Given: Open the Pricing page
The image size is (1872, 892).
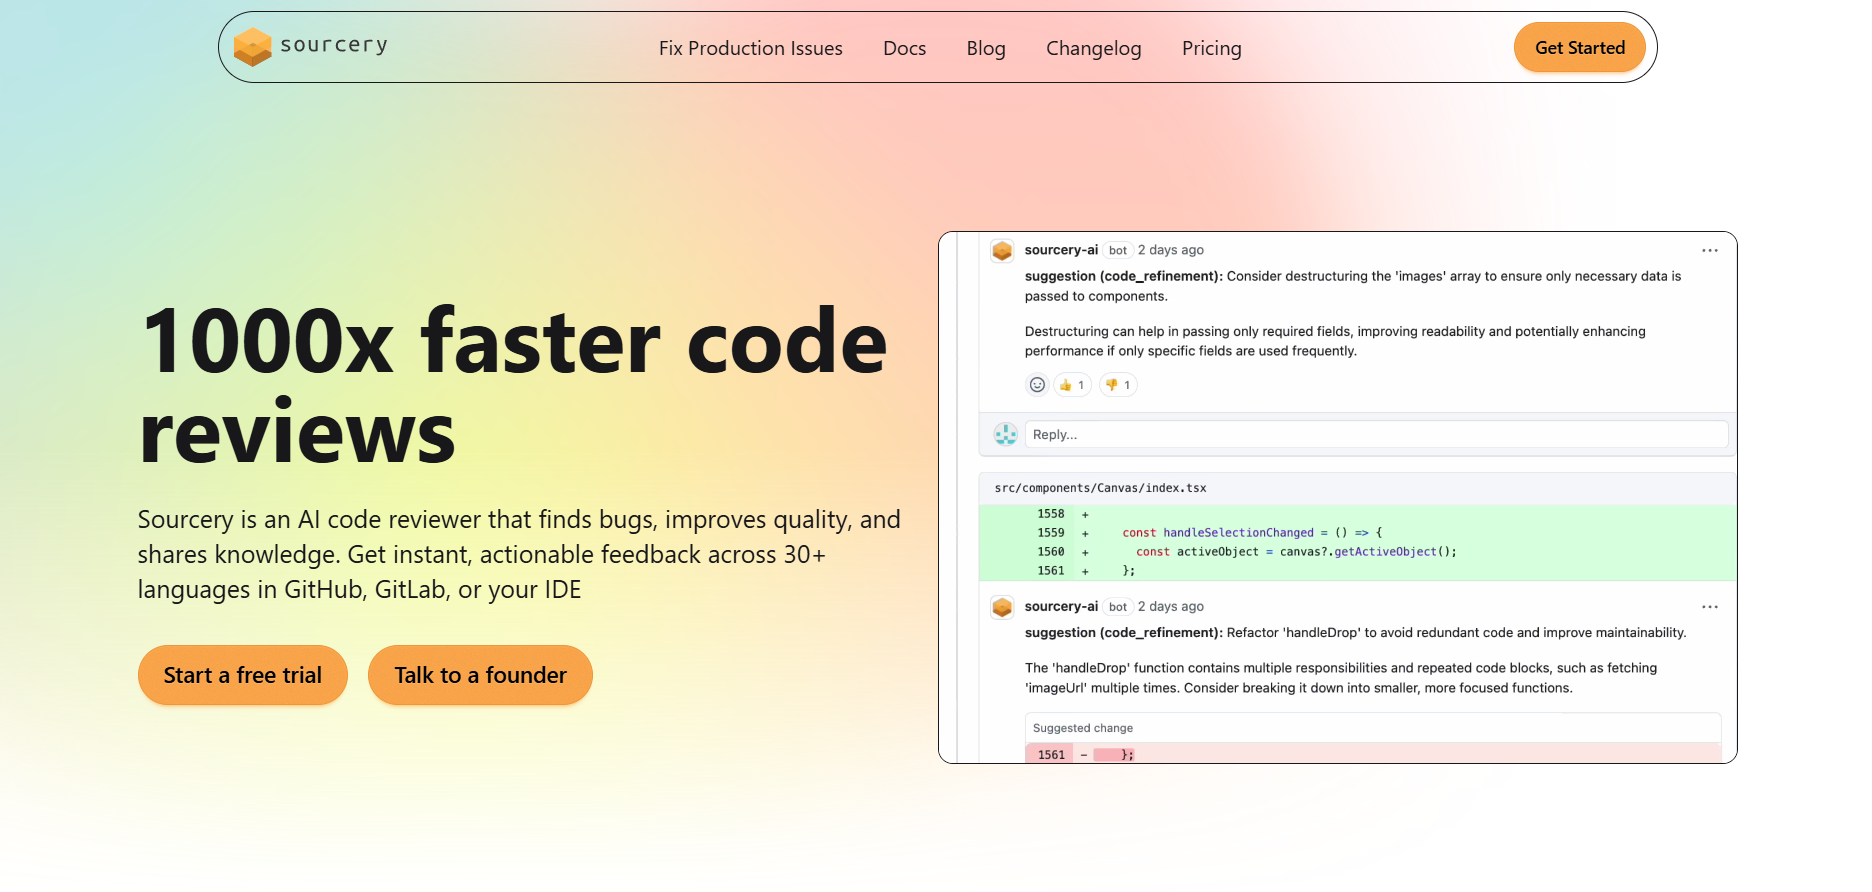Looking at the screenshot, I should 1212,48.
